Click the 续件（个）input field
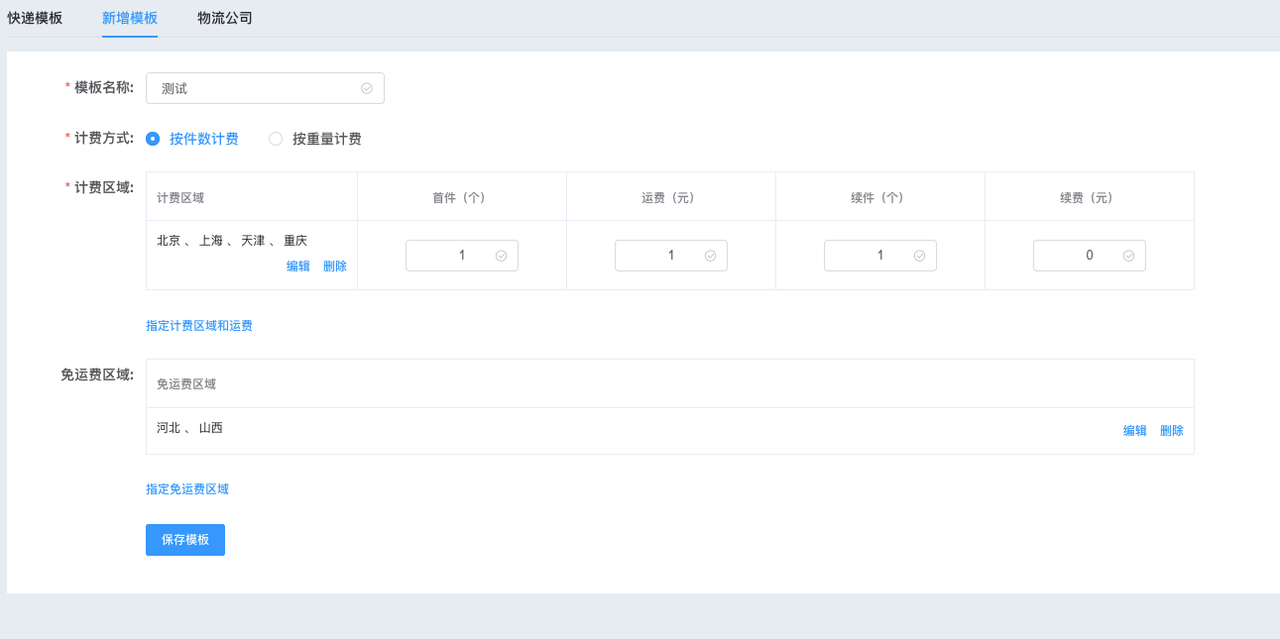This screenshot has width=1280, height=639. coord(880,255)
